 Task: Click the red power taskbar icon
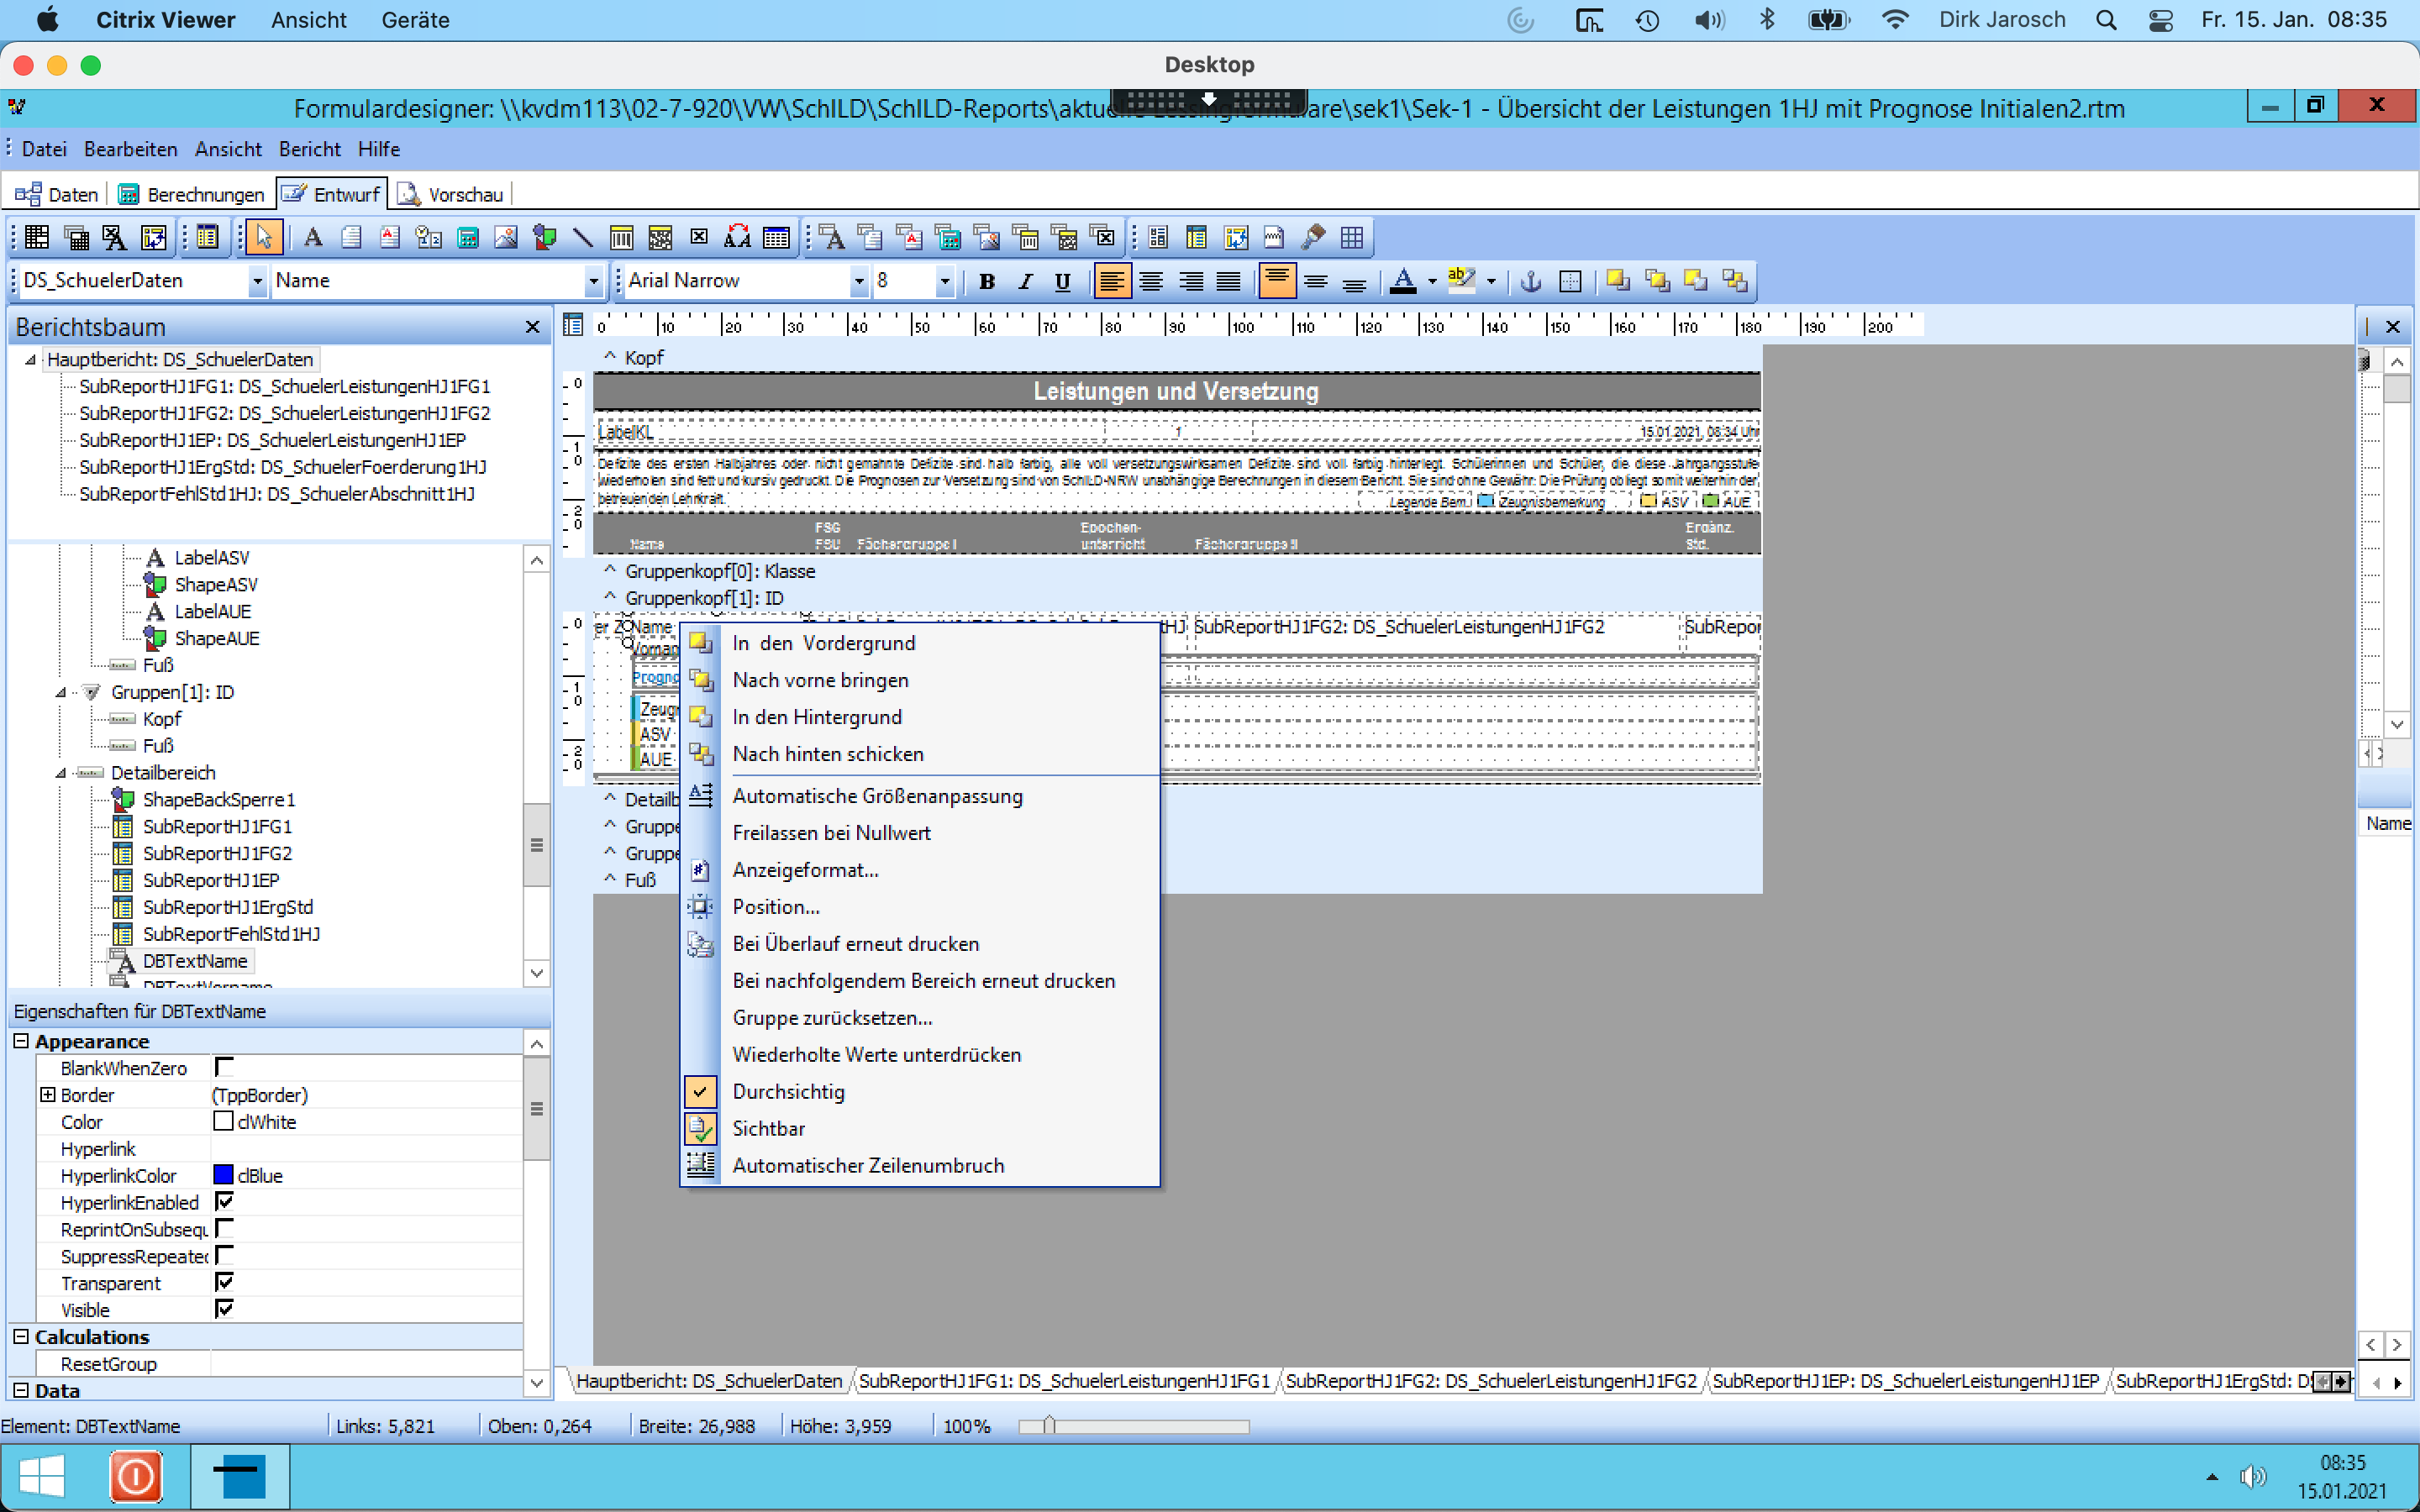(x=136, y=1477)
